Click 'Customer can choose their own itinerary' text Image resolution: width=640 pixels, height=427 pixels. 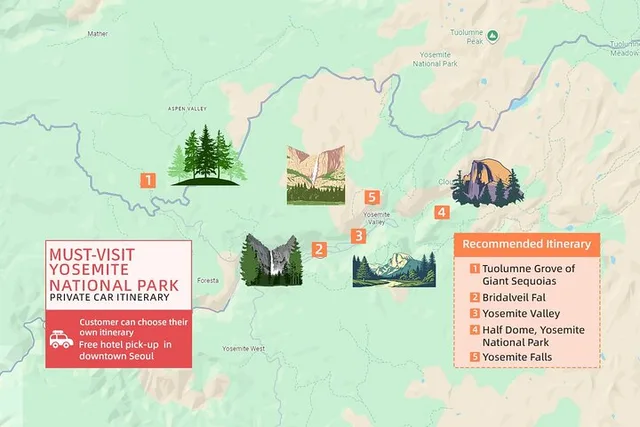tap(133, 327)
